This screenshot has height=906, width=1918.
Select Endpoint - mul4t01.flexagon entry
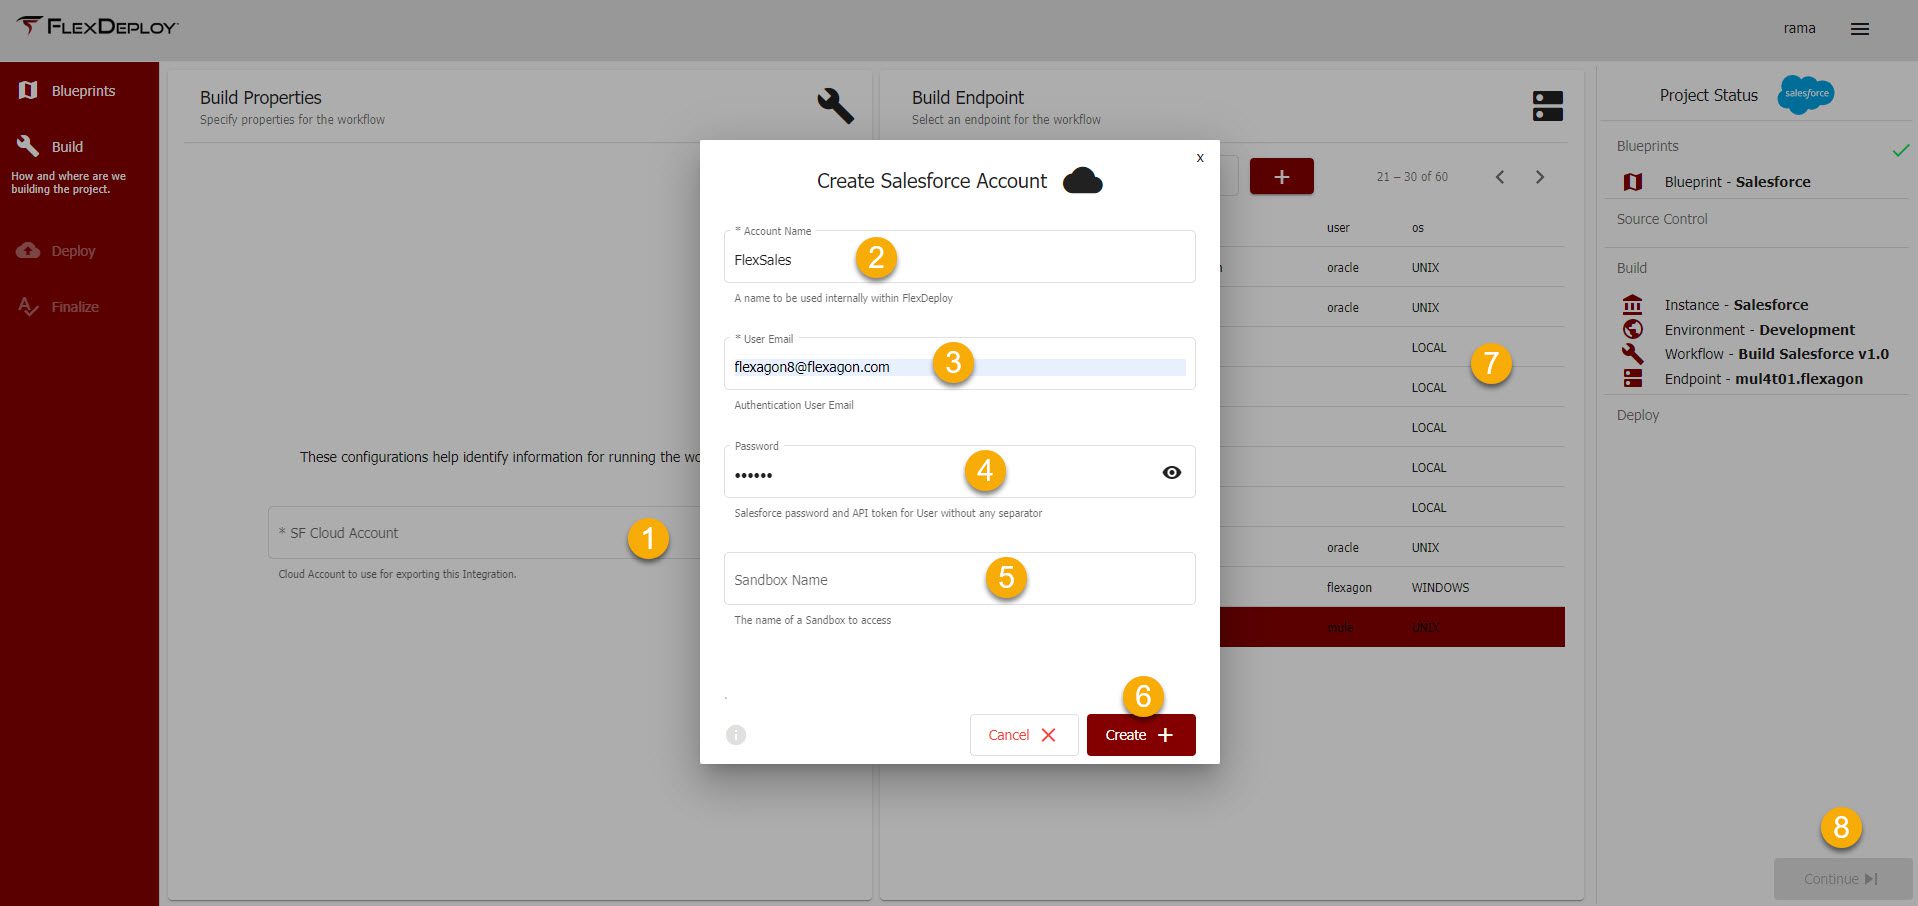click(1764, 379)
